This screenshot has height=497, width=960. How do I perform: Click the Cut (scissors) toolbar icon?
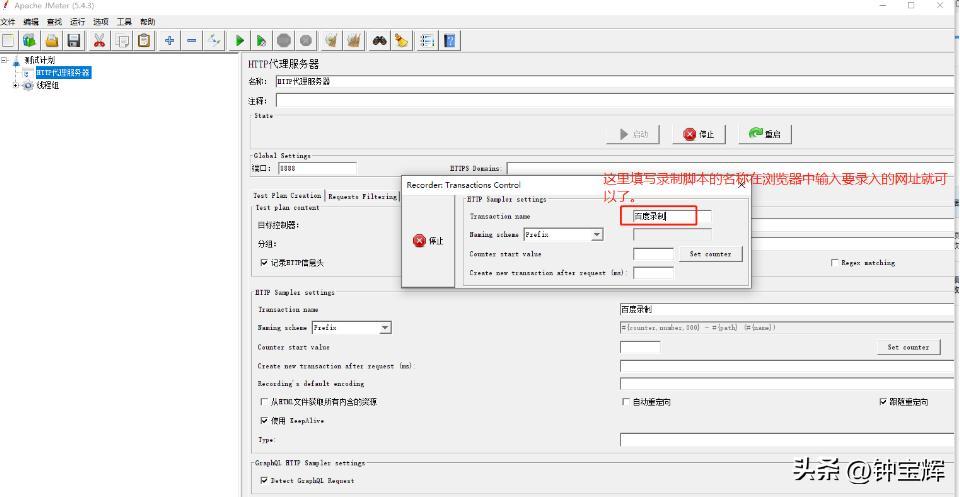pyautogui.click(x=99, y=40)
